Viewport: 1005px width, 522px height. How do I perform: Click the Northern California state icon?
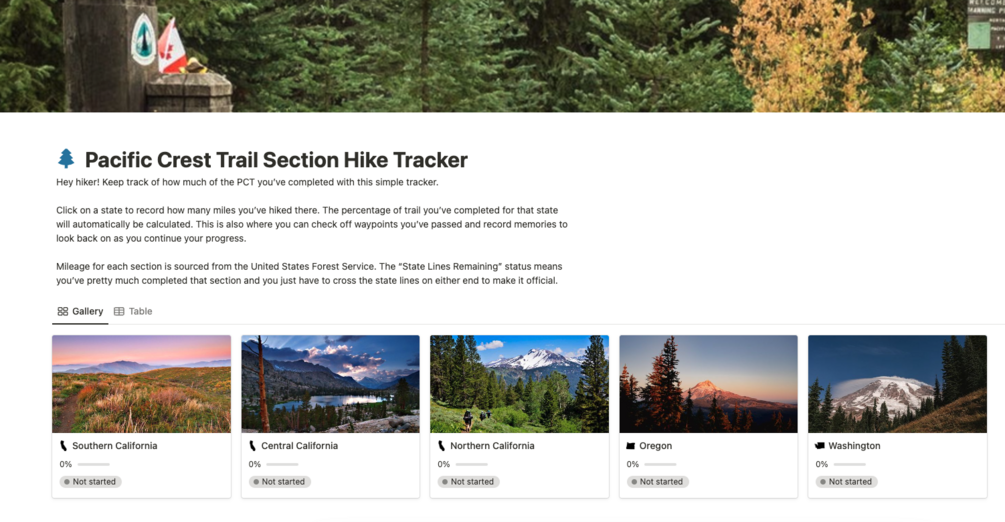pos(442,446)
